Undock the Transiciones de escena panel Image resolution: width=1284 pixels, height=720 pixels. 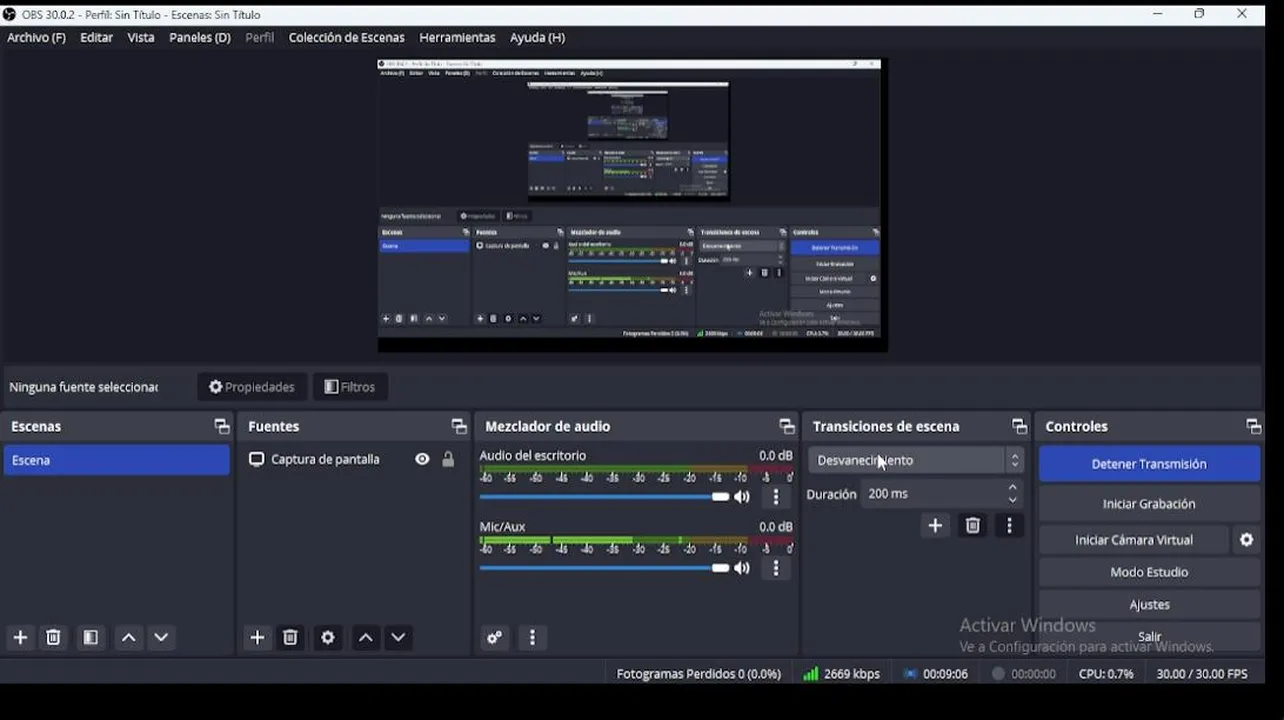[x=1019, y=427]
